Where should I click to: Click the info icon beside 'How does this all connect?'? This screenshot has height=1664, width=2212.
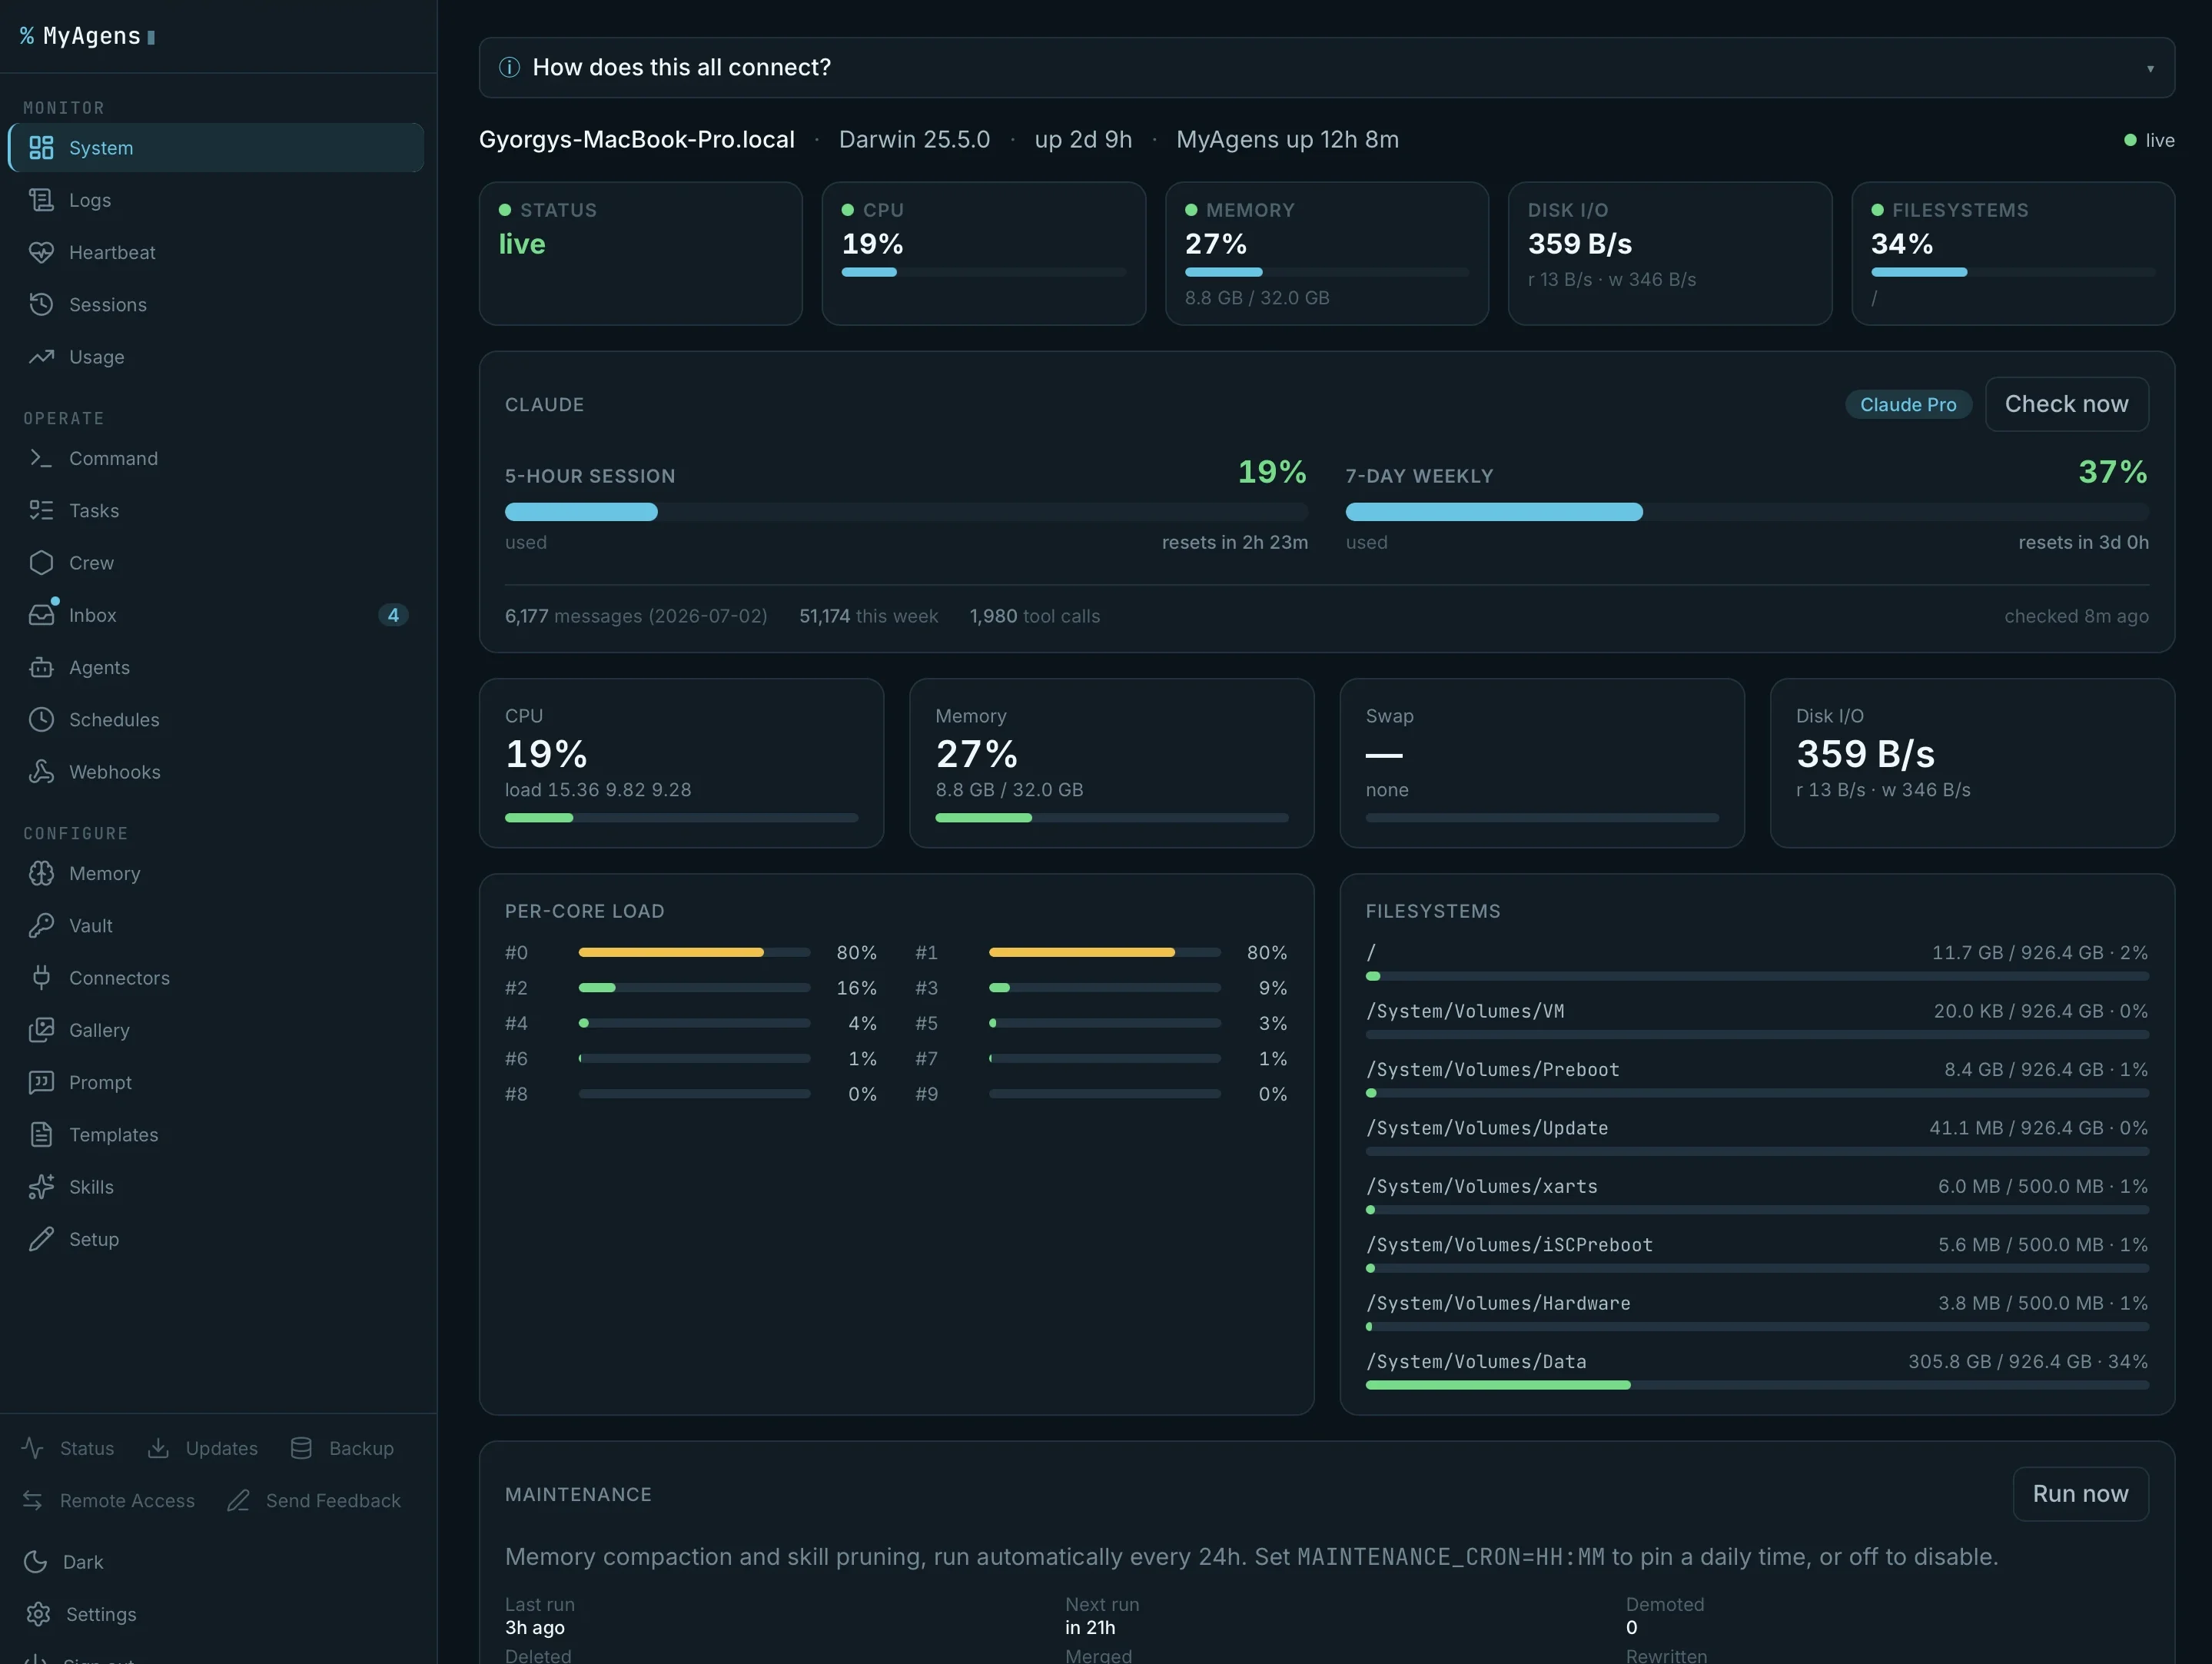pos(509,67)
